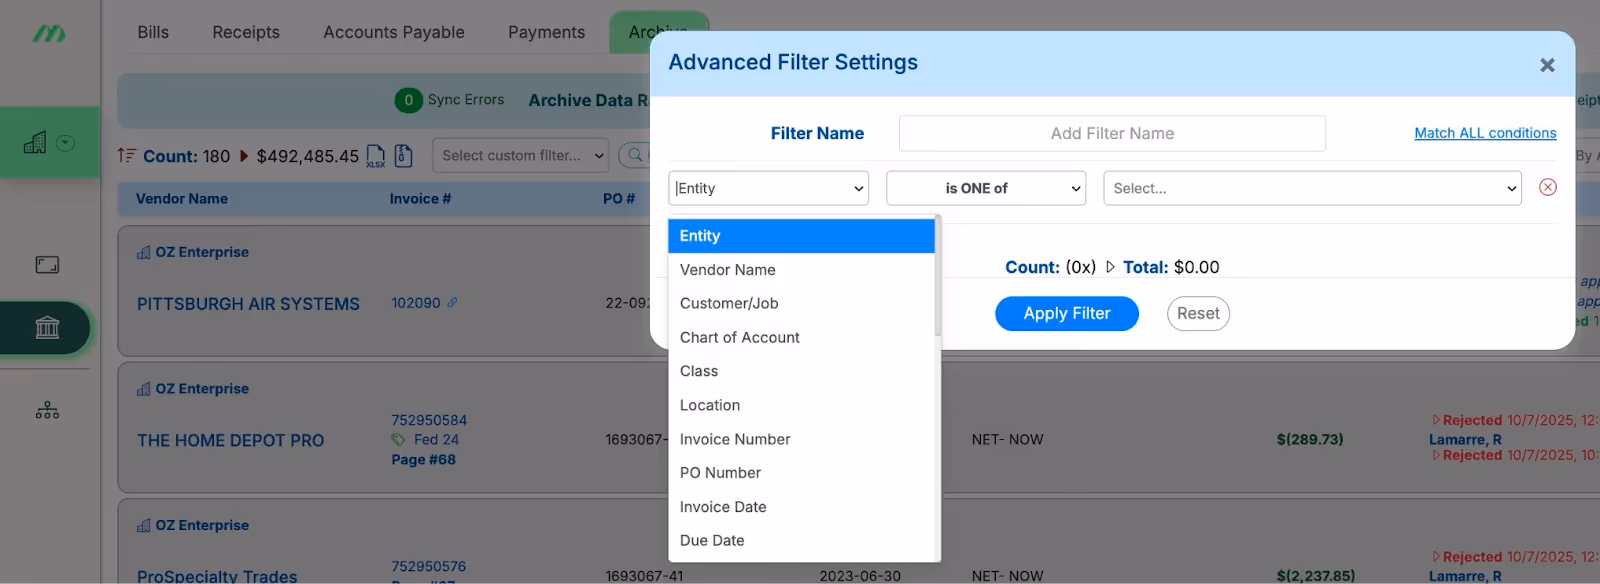Screen dimensions: 1600x584
Task: Choose Entity in the dropdown list
Action: click(801, 236)
